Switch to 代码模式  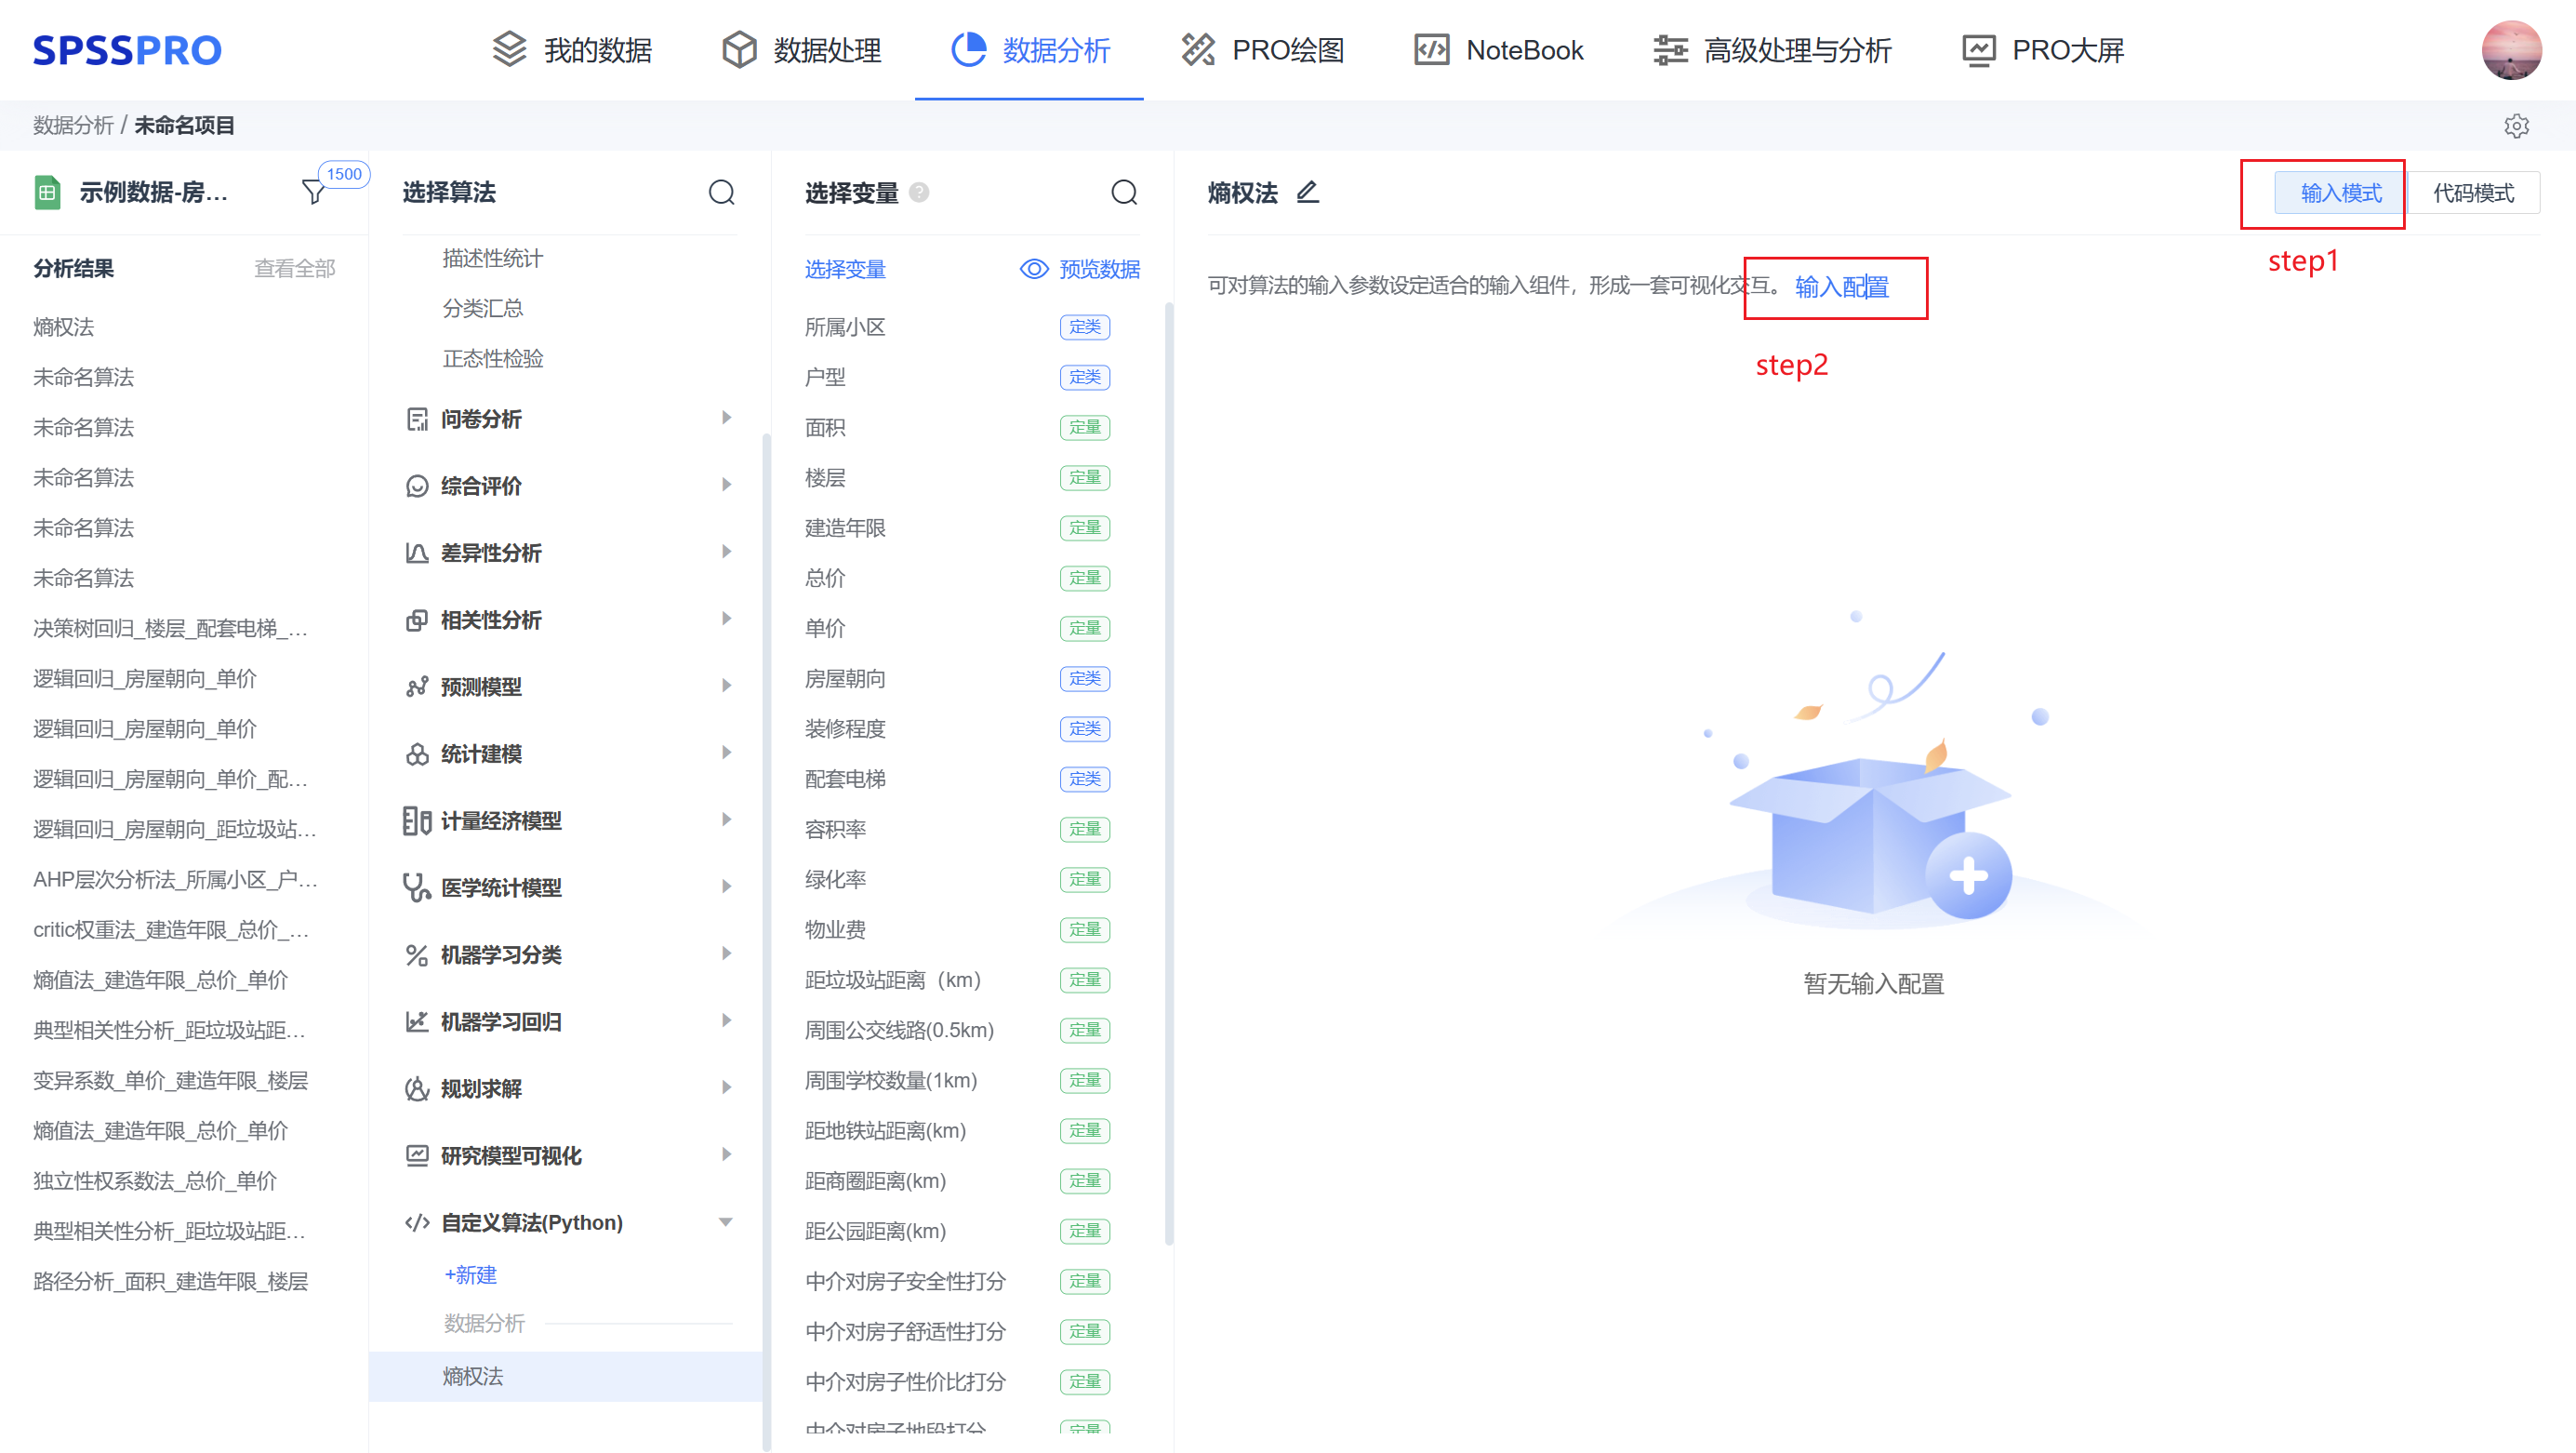point(2473,193)
